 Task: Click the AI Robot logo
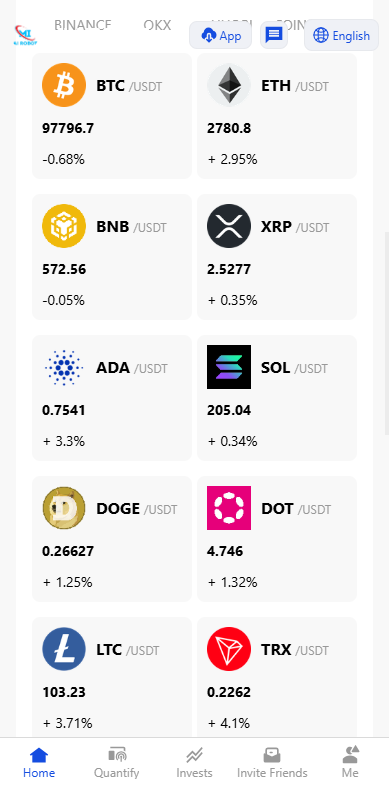point(25,35)
